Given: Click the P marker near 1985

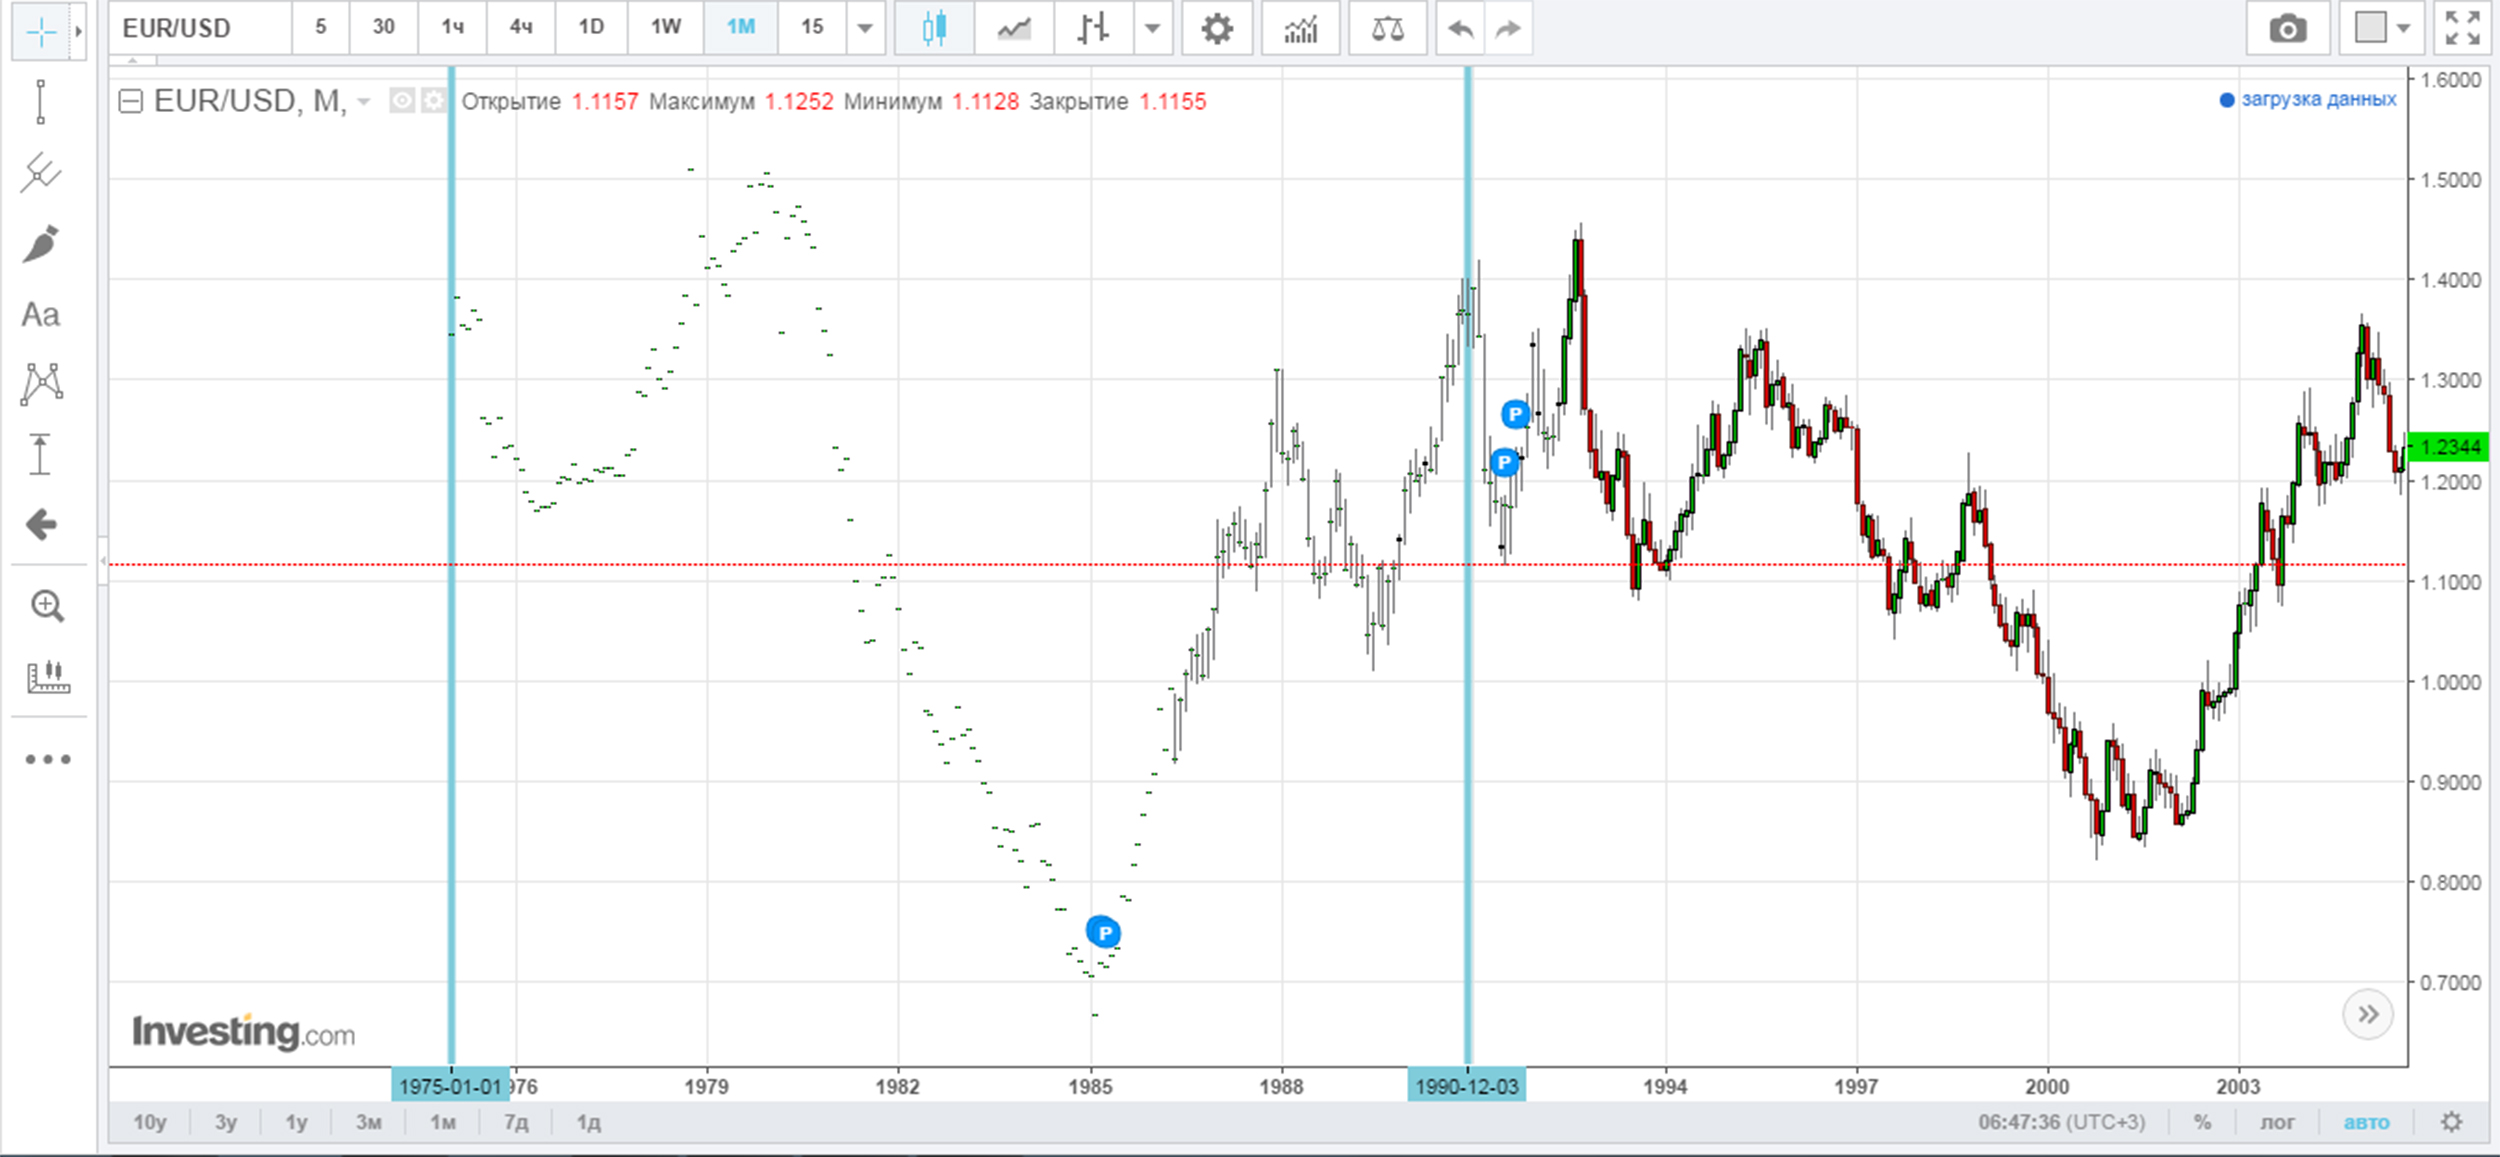Looking at the screenshot, I should pos(1103,932).
